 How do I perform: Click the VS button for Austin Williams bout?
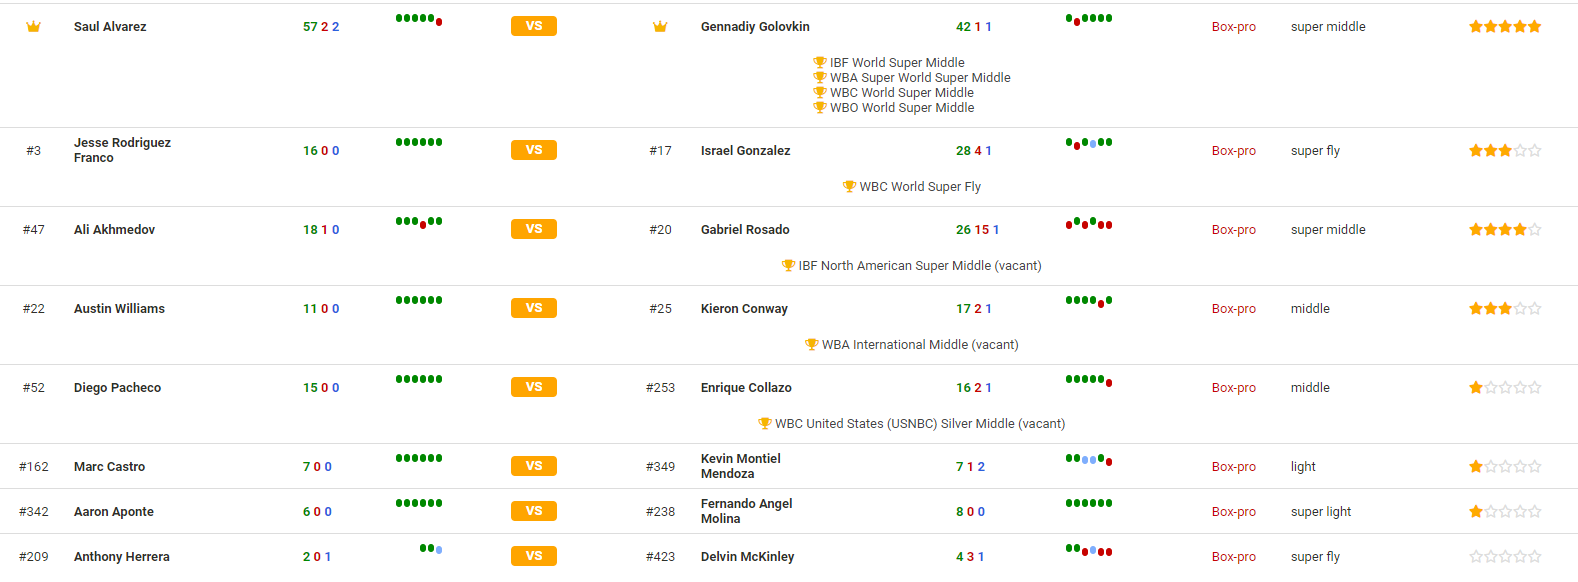click(x=534, y=308)
